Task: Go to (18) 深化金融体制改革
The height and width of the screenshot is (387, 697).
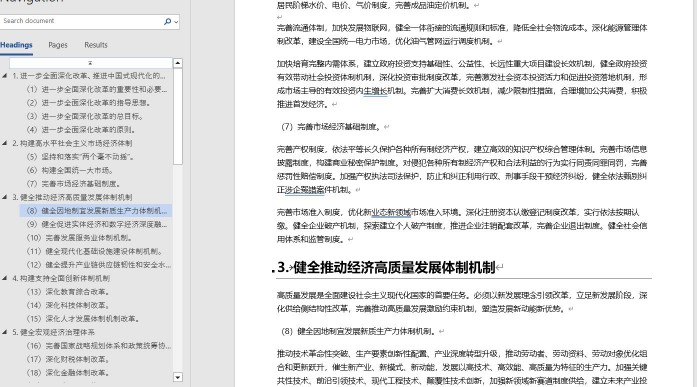Action: pos(68,372)
